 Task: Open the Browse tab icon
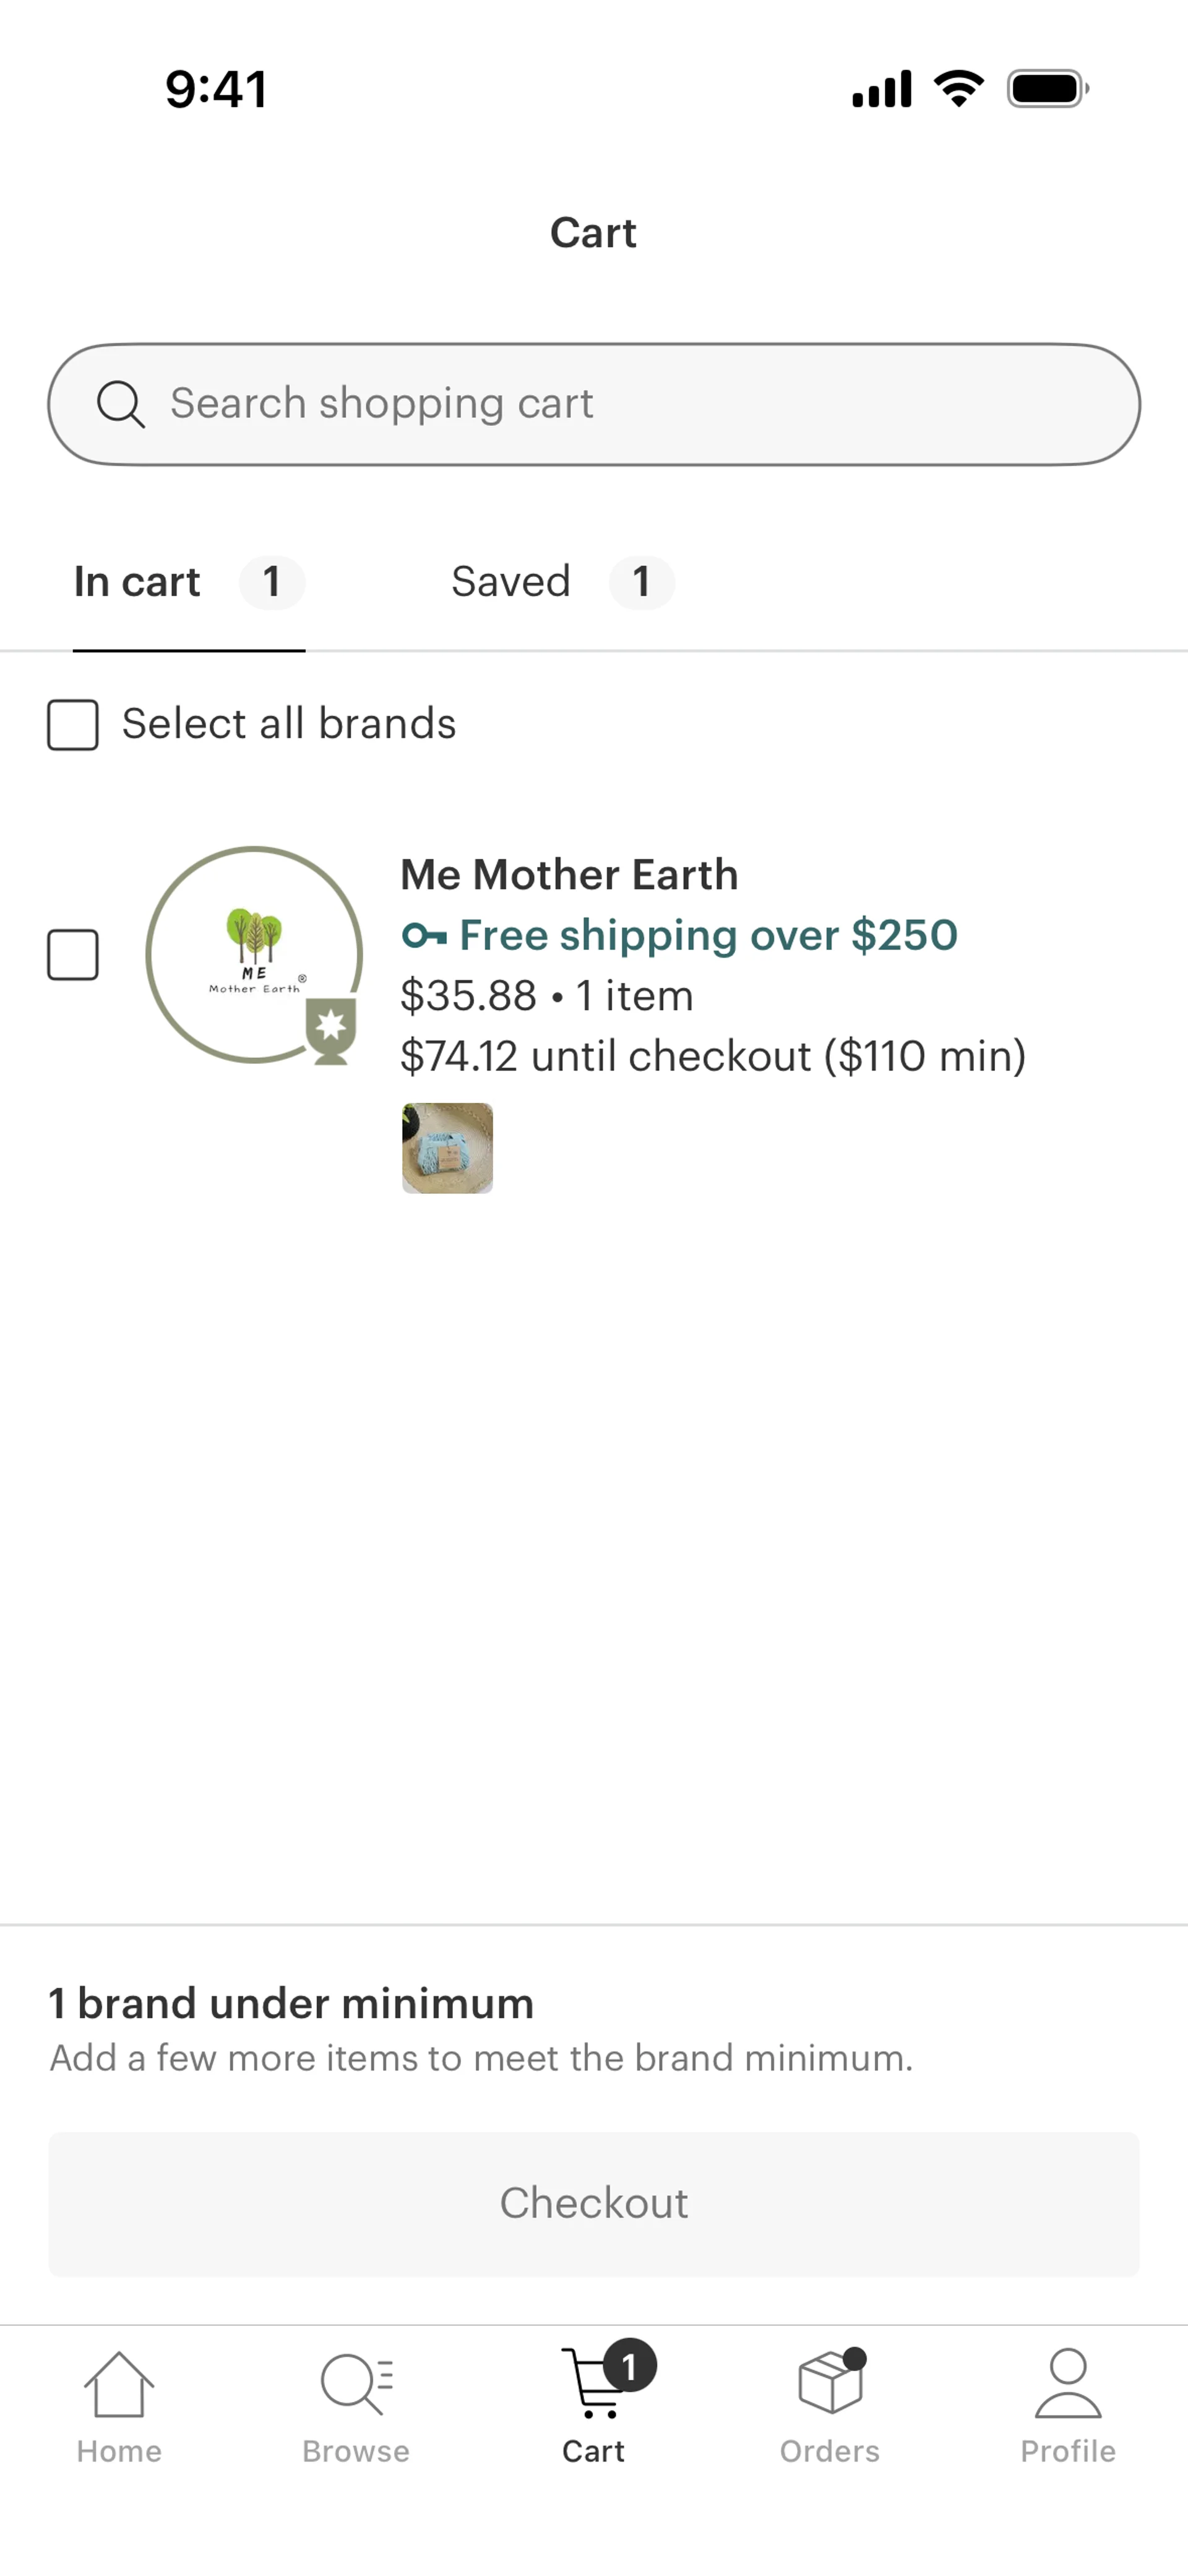(x=356, y=2386)
